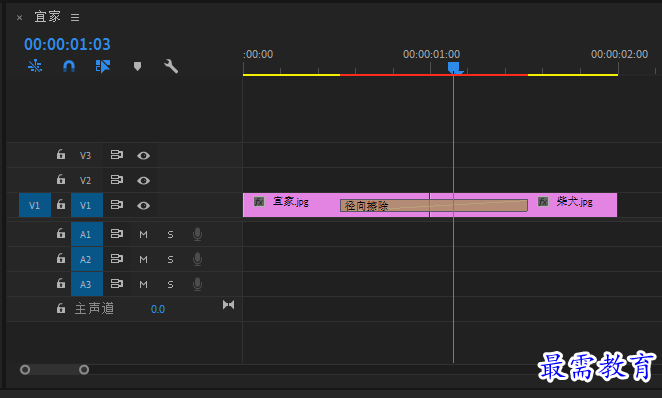The image size is (662, 398).
Task: Add a marker with shield icon
Action: click(137, 66)
